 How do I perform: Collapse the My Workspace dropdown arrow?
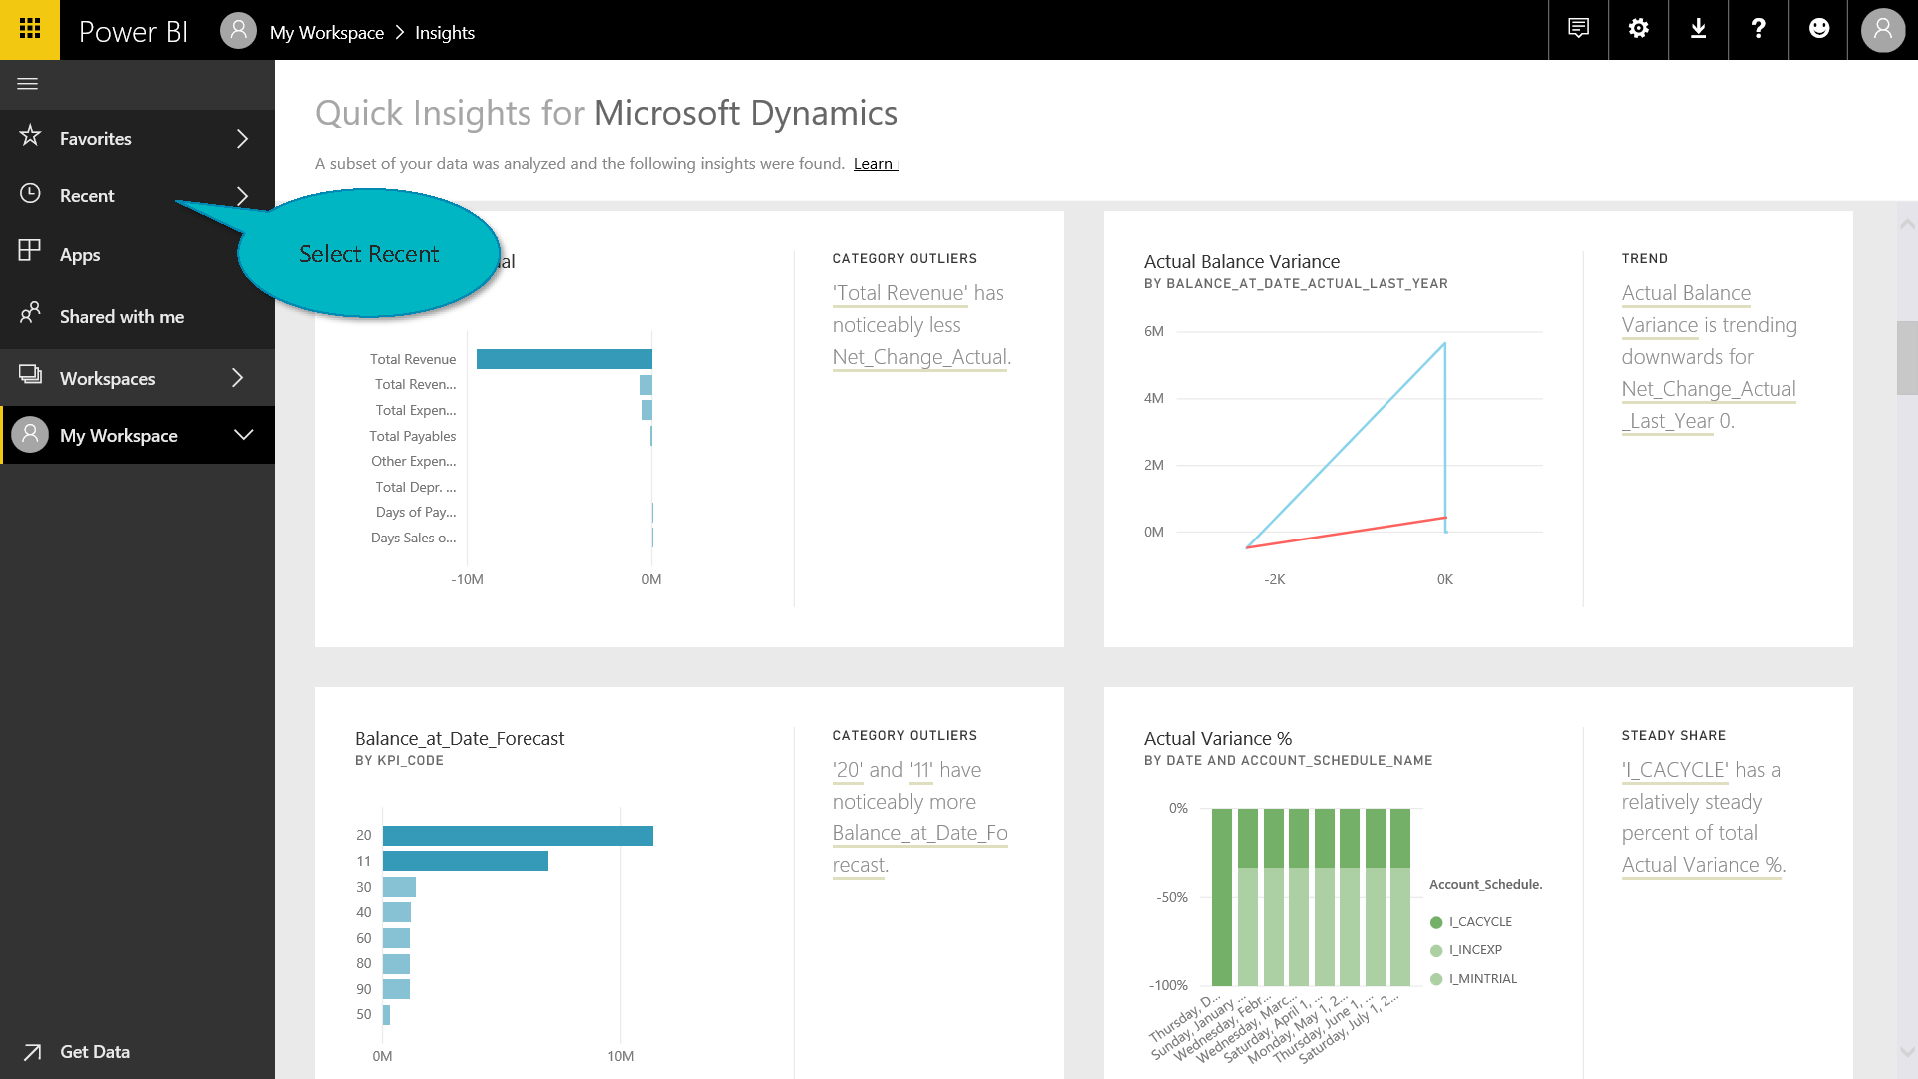tap(243, 435)
